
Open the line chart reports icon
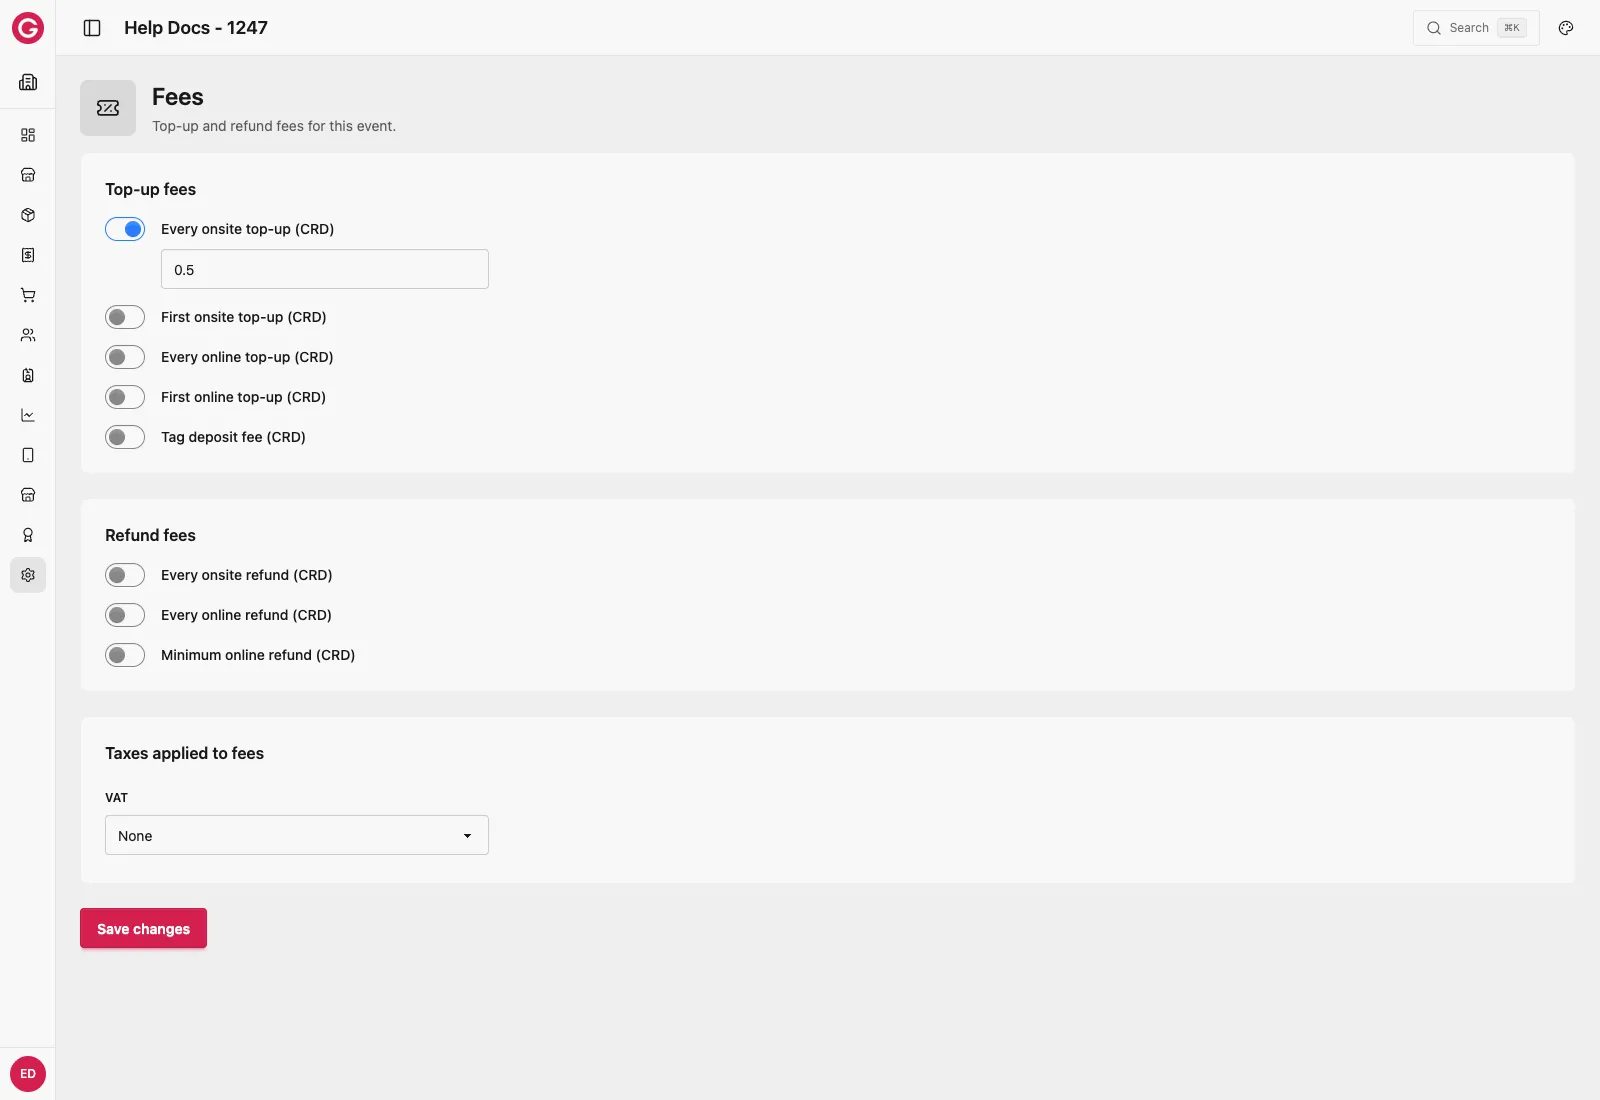[x=28, y=415]
